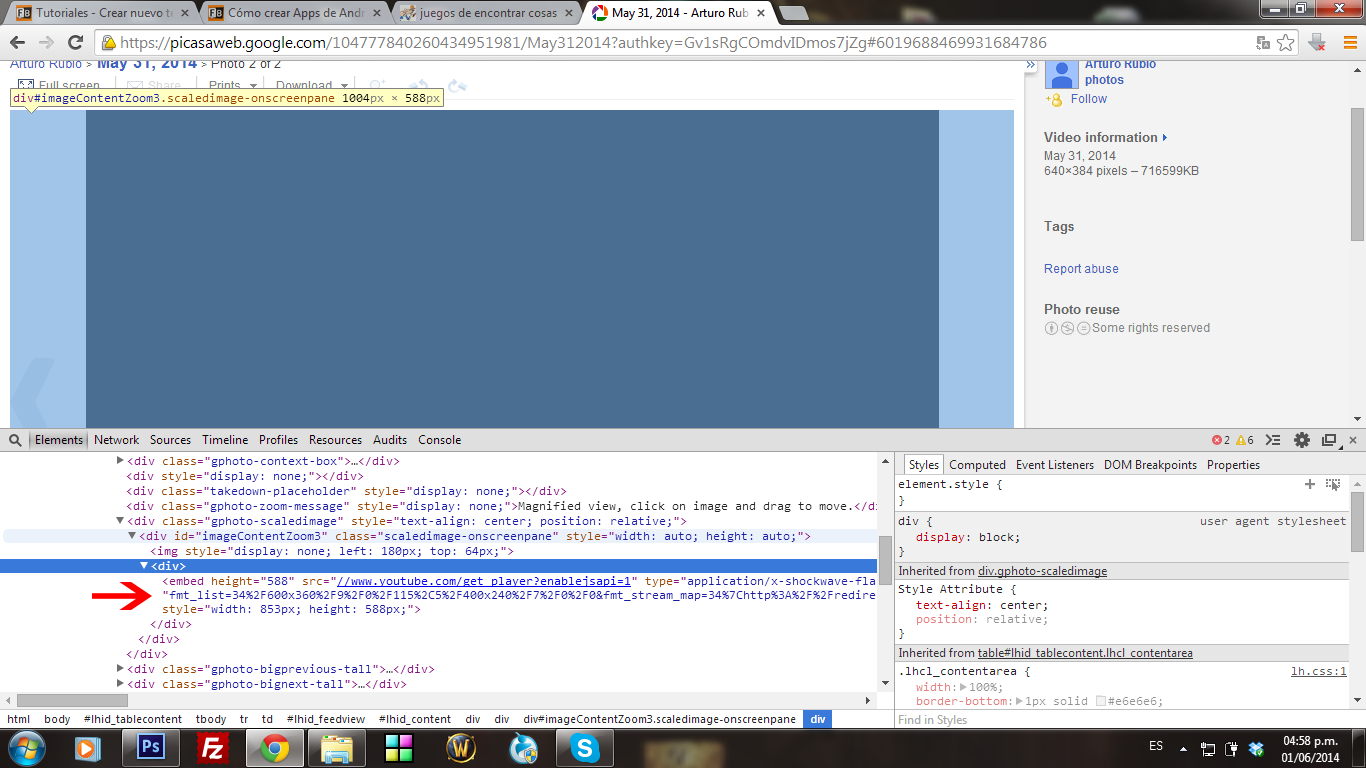Collapse the imageContentZoom3 div node
Viewport: 1366px width, 768px height.
click(x=133, y=536)
